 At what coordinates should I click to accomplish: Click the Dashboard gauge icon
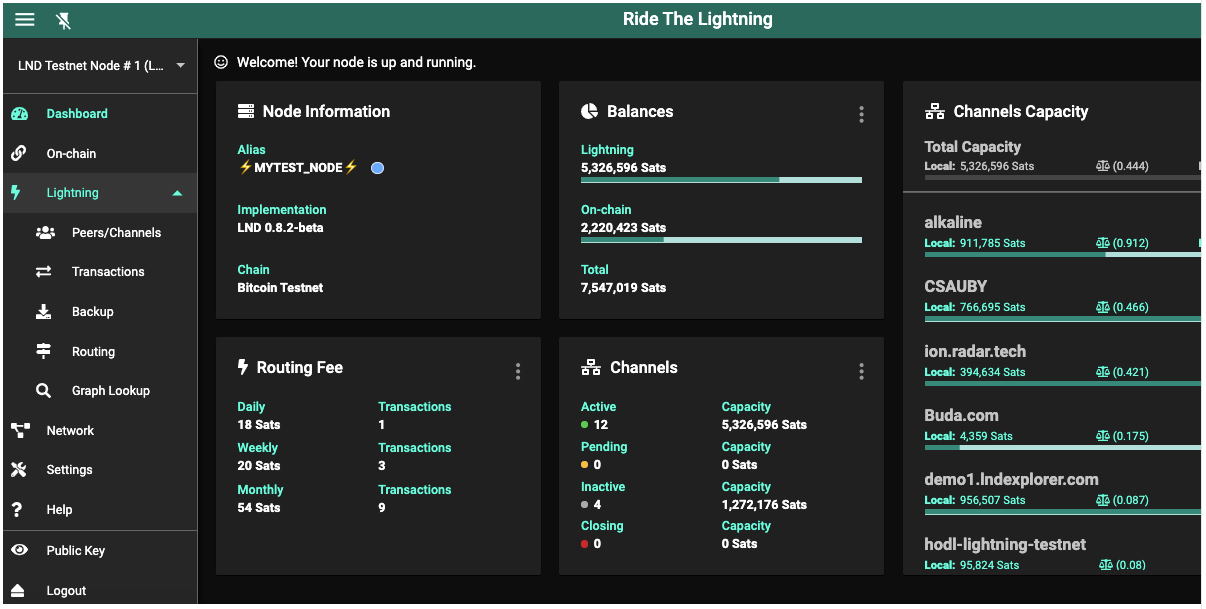pos(19,114)
